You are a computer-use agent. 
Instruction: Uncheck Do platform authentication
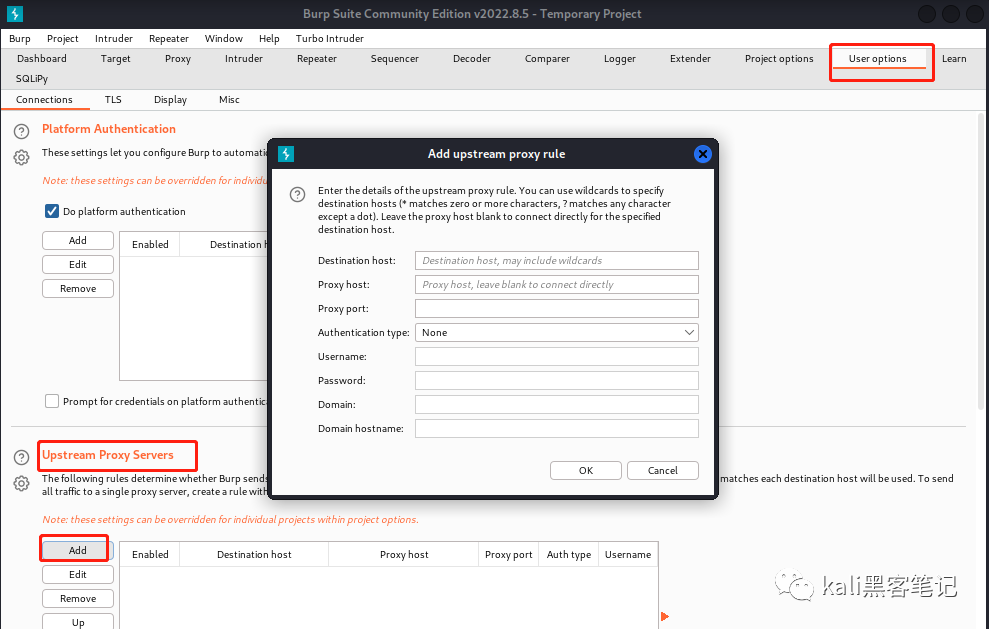pos(51,211)
